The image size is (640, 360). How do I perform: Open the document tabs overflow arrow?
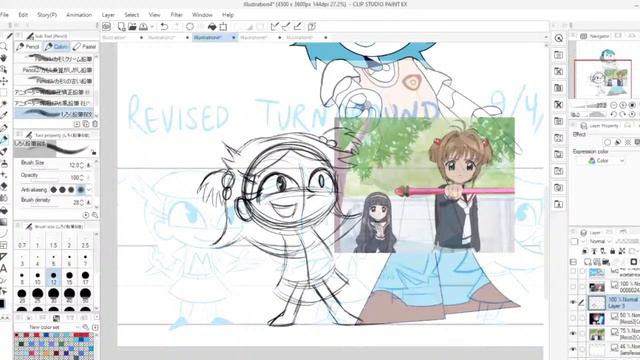pyautogui.click(x=546, y=38)
